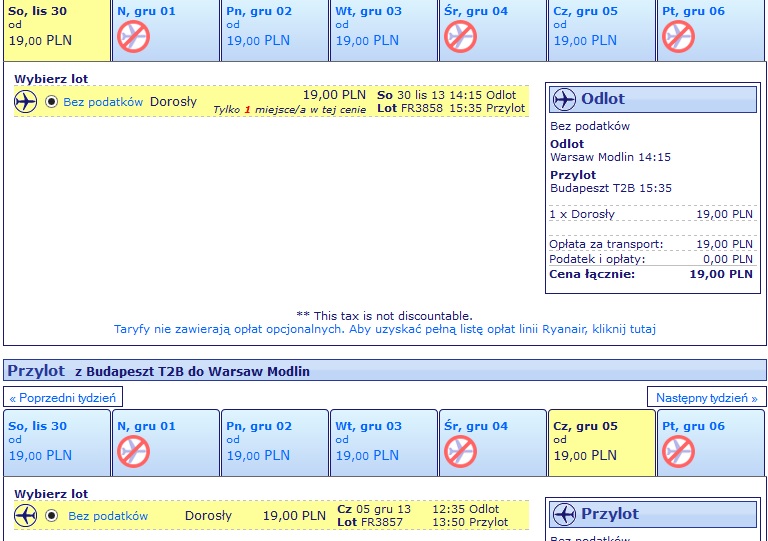Select the Wt, gru 03 outbound date tab
This screenshot has height=541, width=768.
384,30
